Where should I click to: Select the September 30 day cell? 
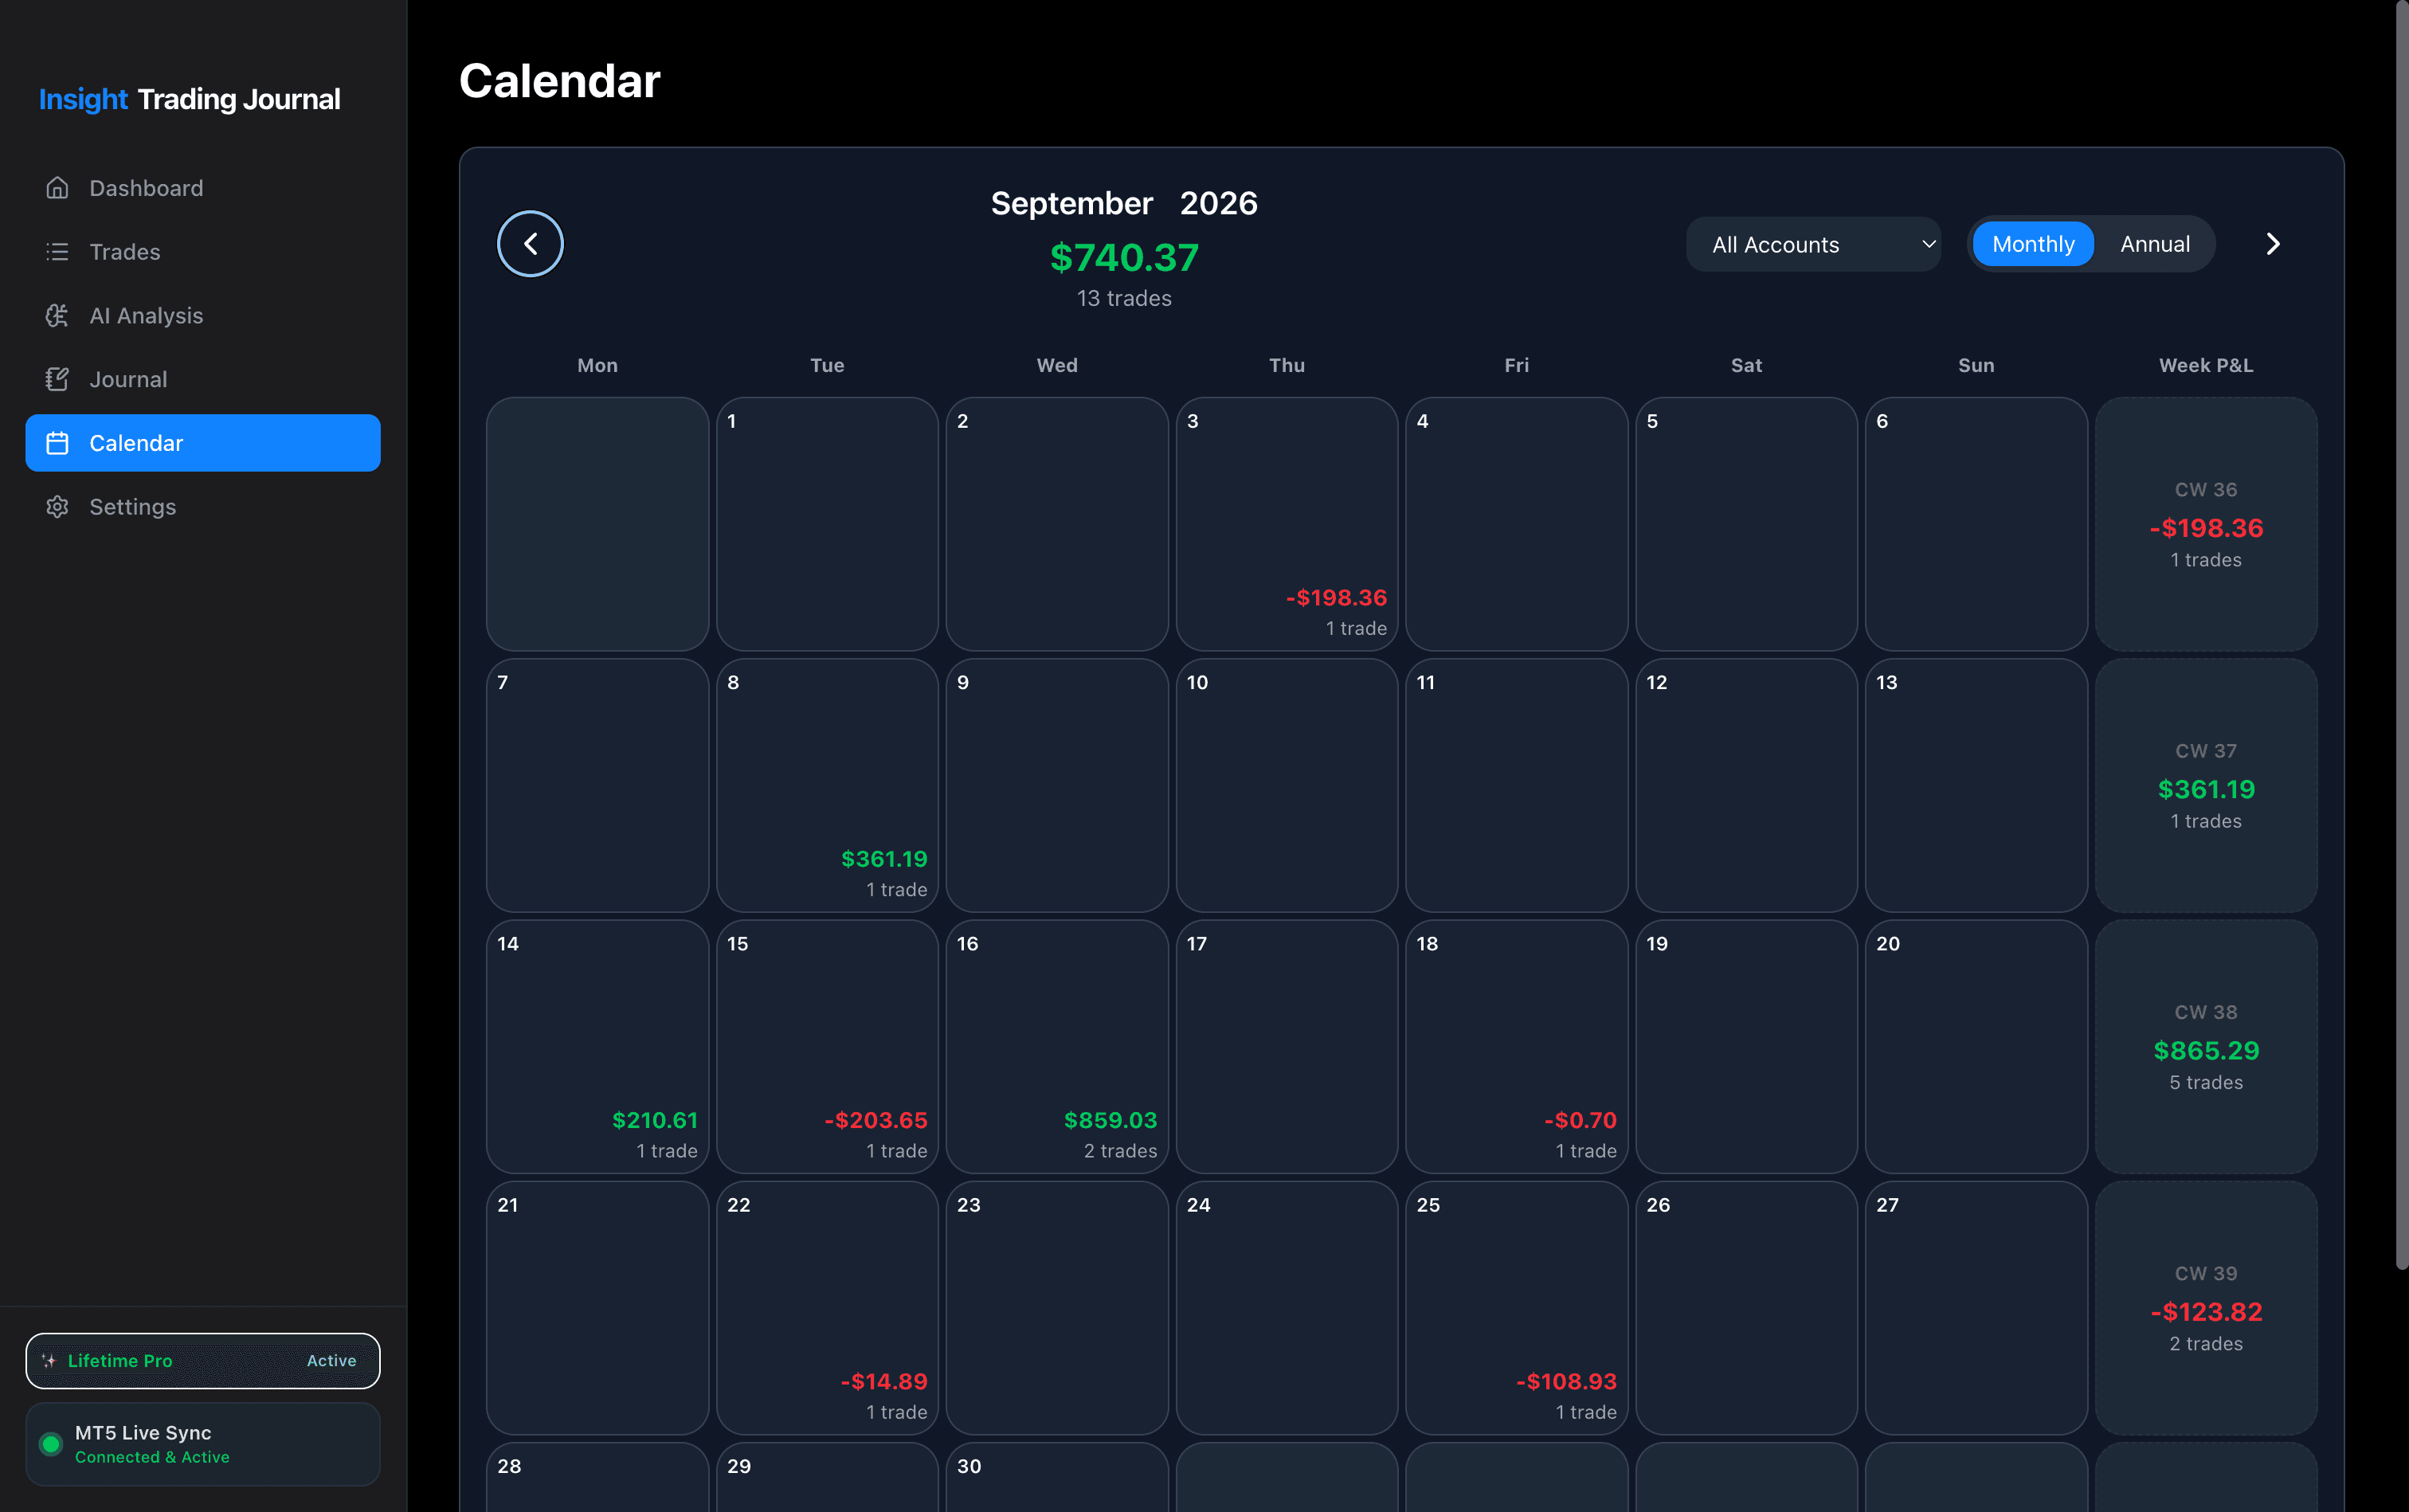[x=1057, y=1478]
